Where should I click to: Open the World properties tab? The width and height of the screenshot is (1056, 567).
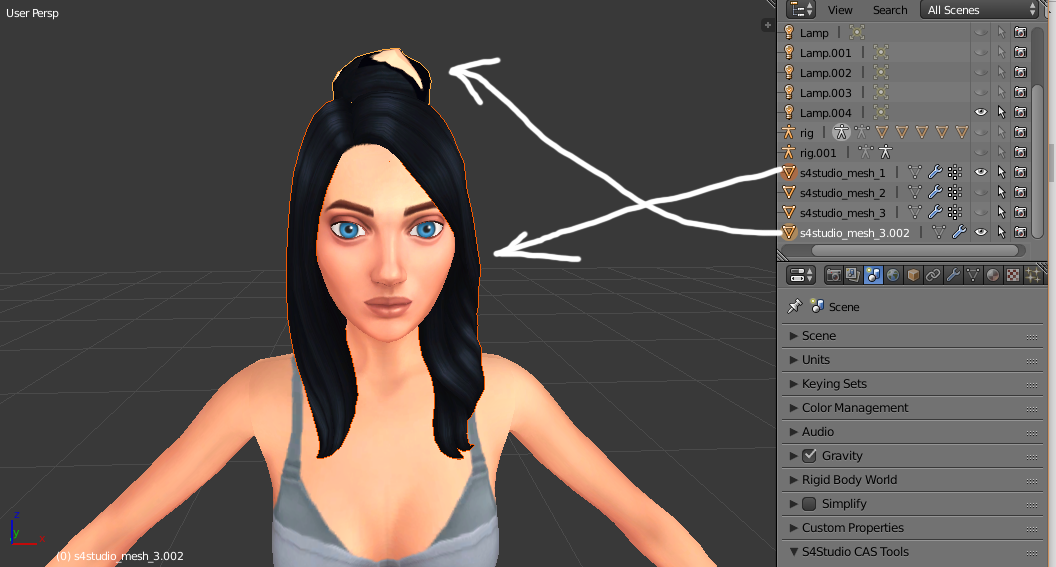[893, 275]
